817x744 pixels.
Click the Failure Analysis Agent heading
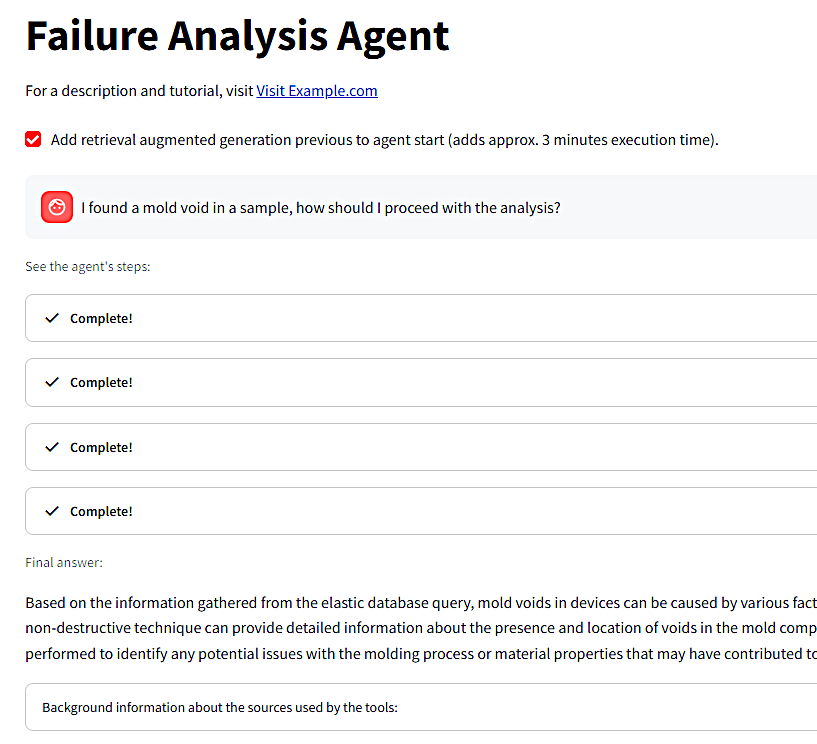pos(237,37)
